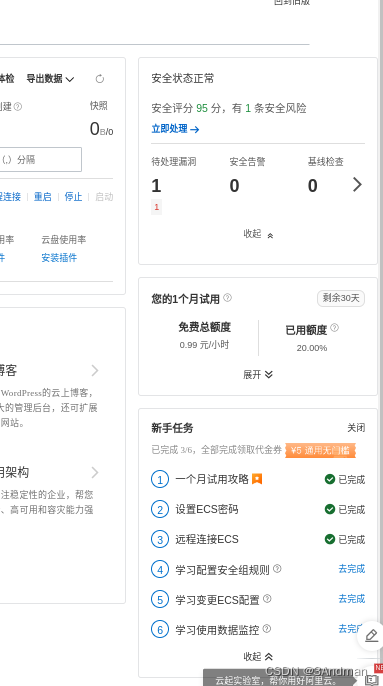
Task: Click the 免费总额度 label
Action: pos(204,327)
